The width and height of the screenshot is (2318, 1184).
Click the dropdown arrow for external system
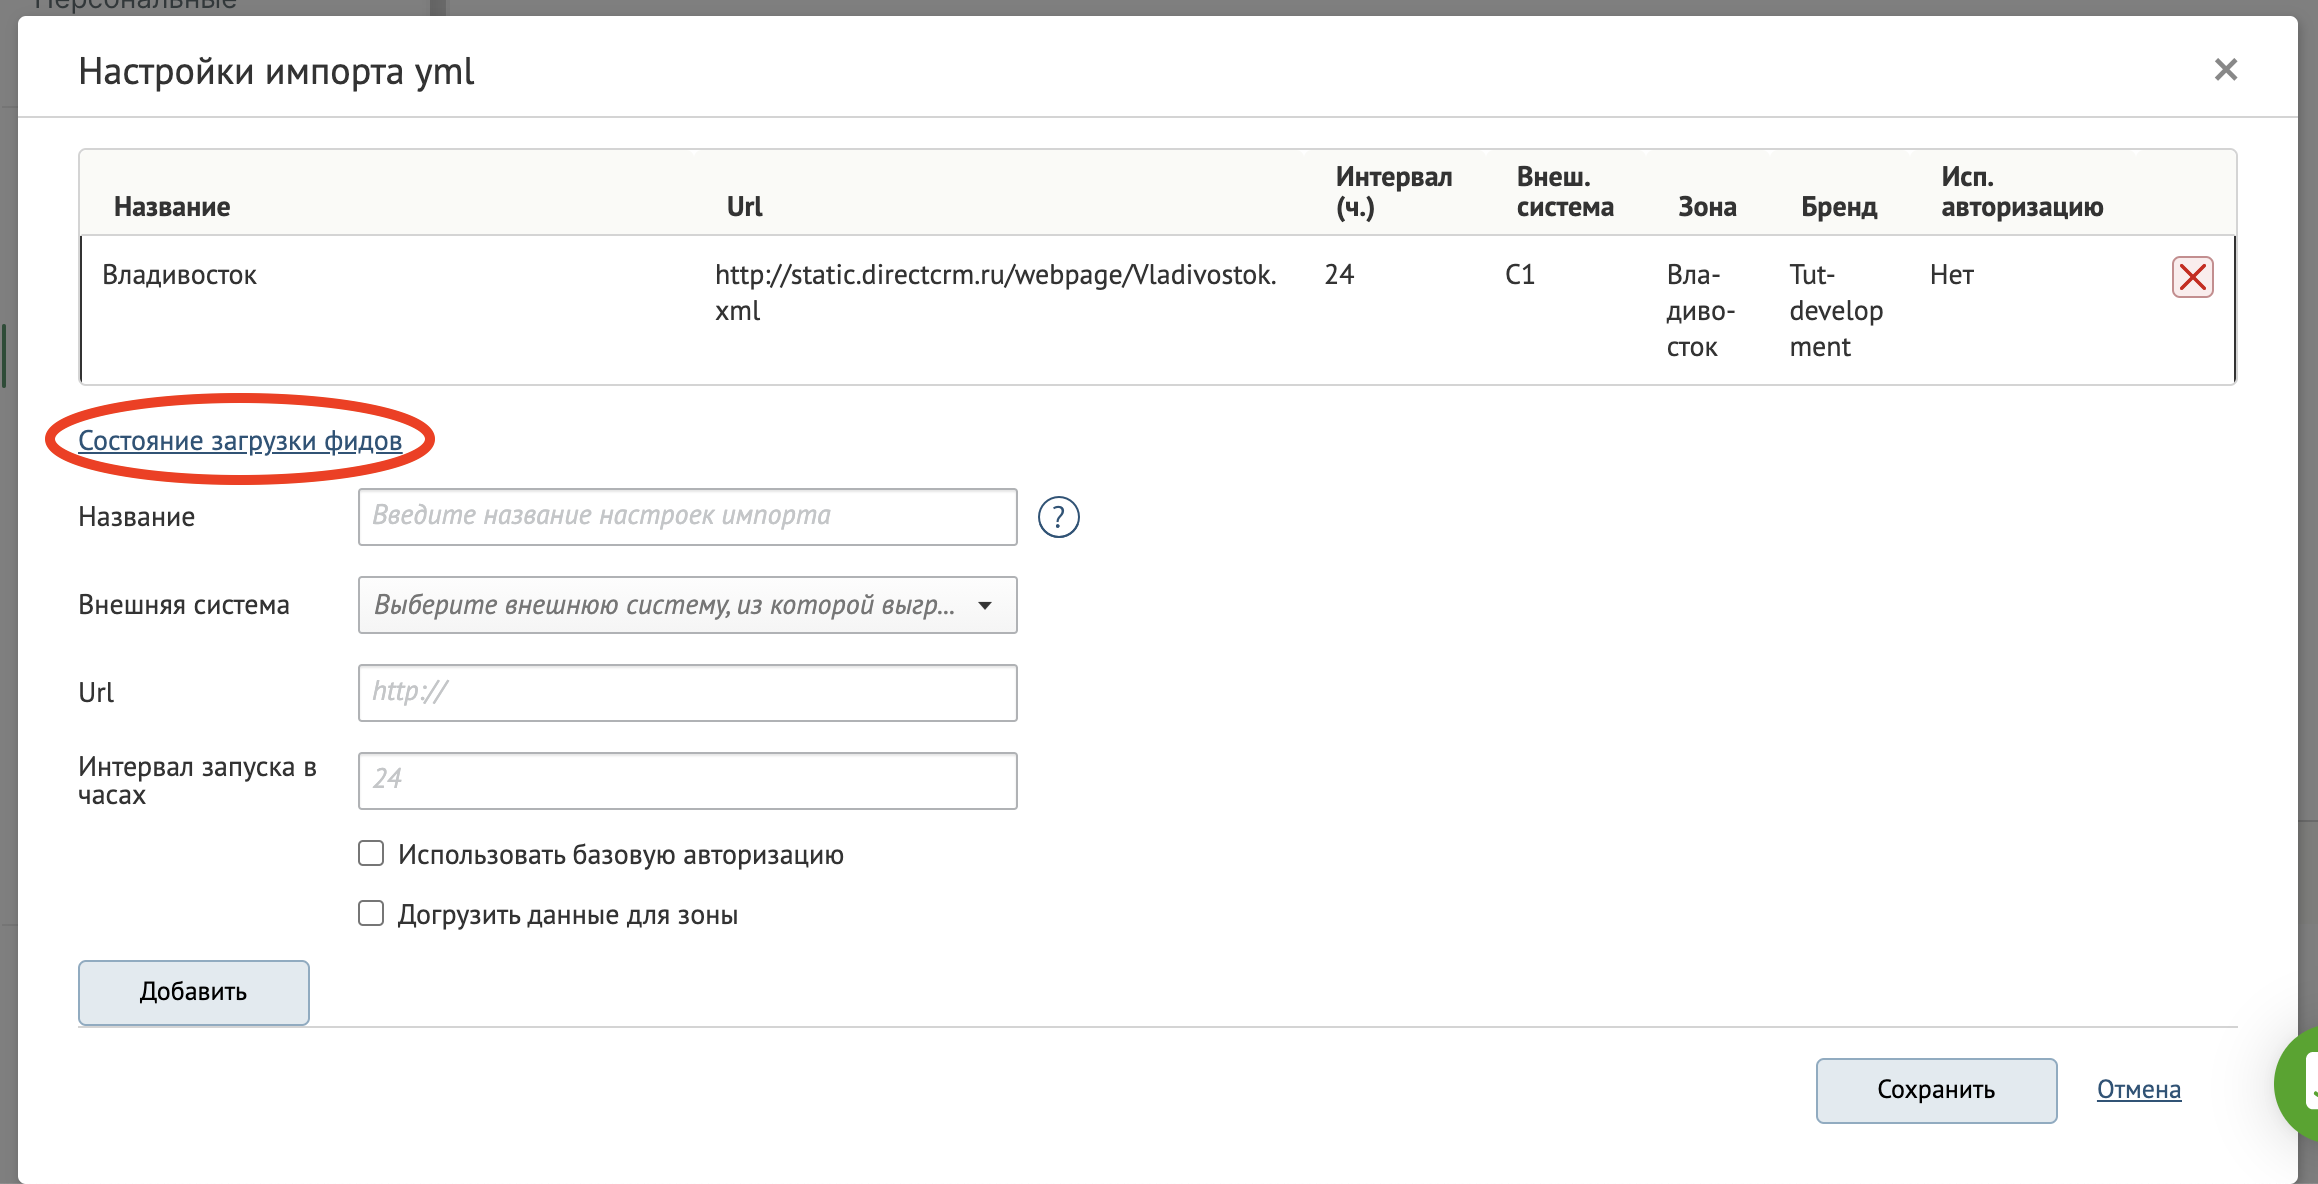pos(985,605)
